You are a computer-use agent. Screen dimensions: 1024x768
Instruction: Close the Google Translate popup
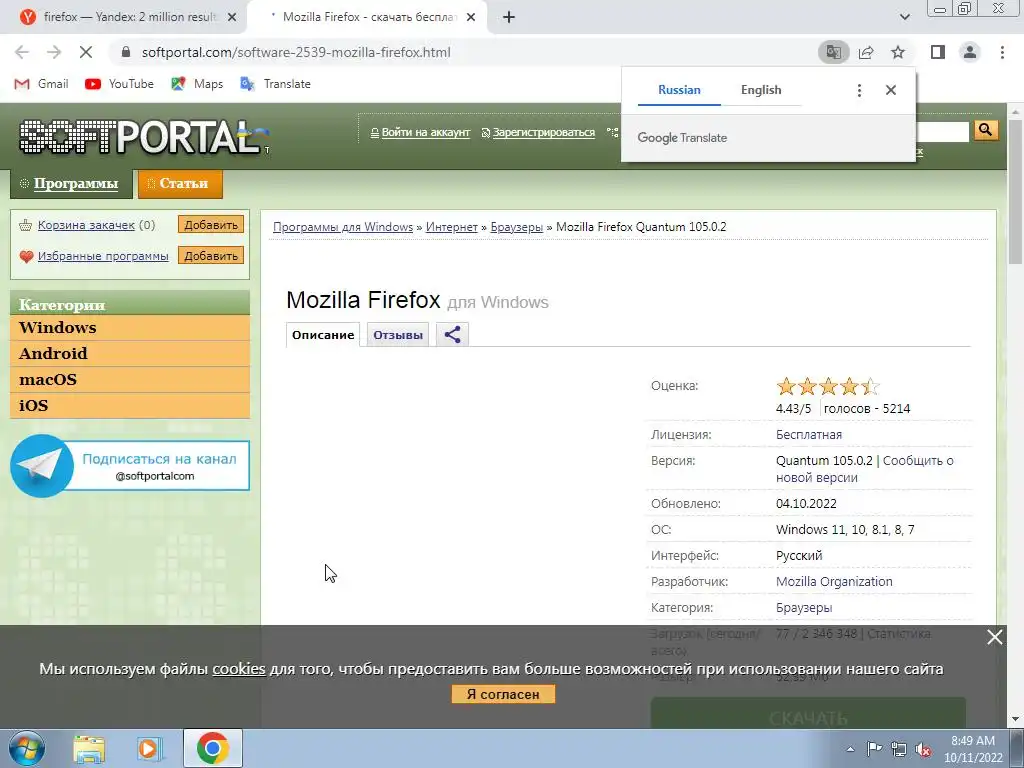[x=891, y=90]
